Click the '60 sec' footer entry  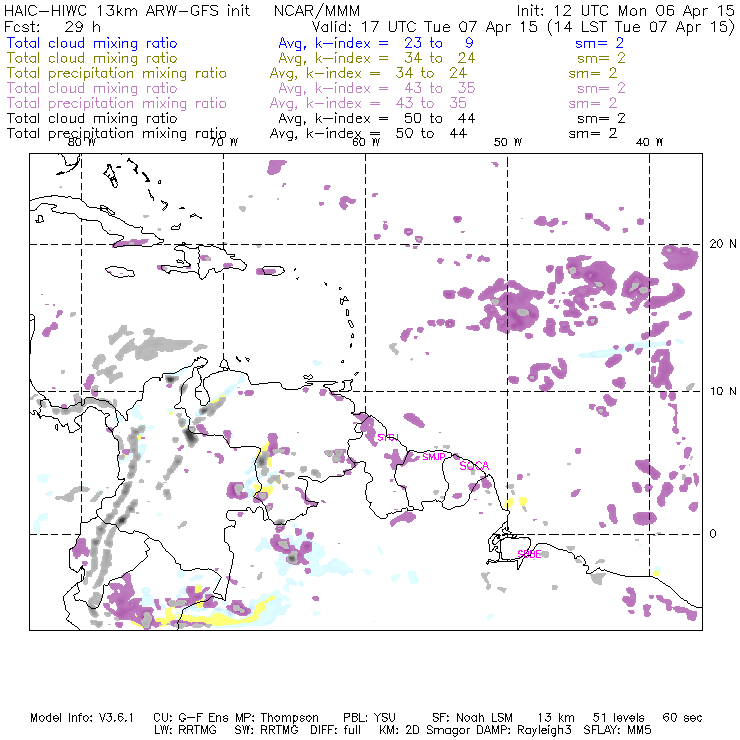click(x=682, y=718)
